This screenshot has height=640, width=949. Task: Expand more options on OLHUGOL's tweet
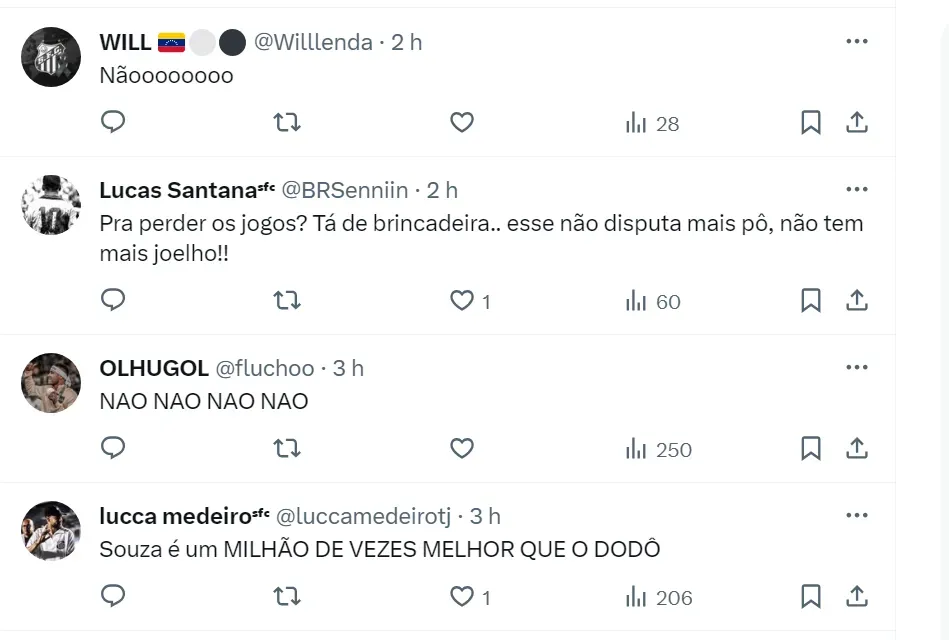[x=857, y=367]
